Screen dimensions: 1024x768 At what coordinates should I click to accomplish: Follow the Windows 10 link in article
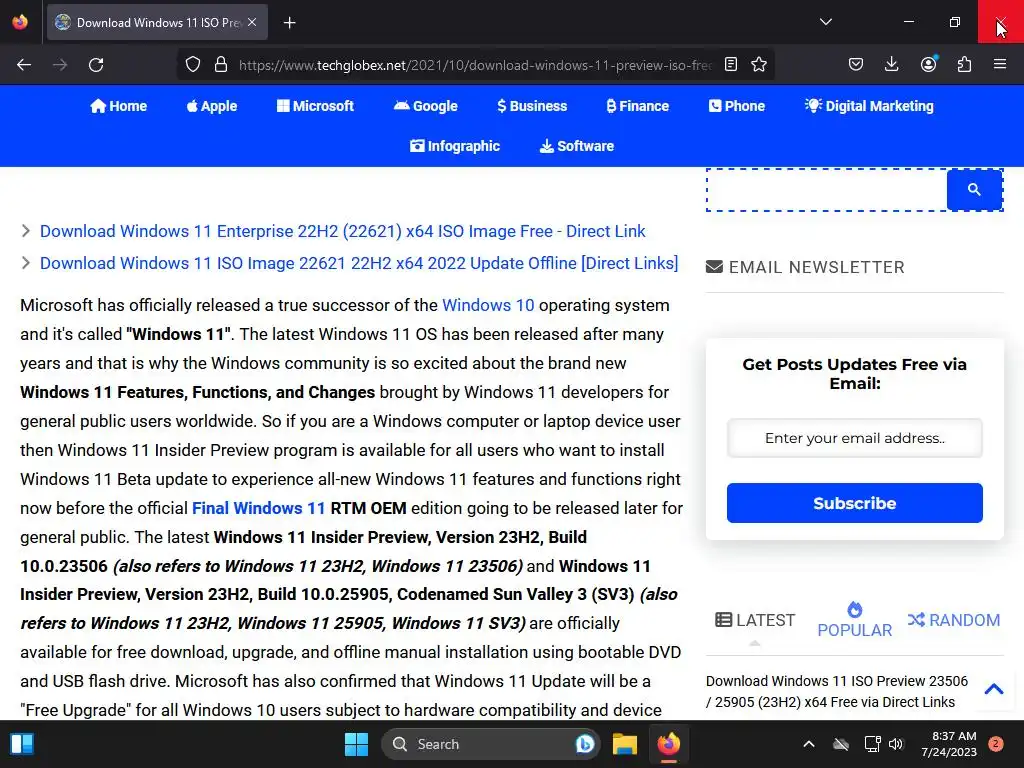[488, 305]
